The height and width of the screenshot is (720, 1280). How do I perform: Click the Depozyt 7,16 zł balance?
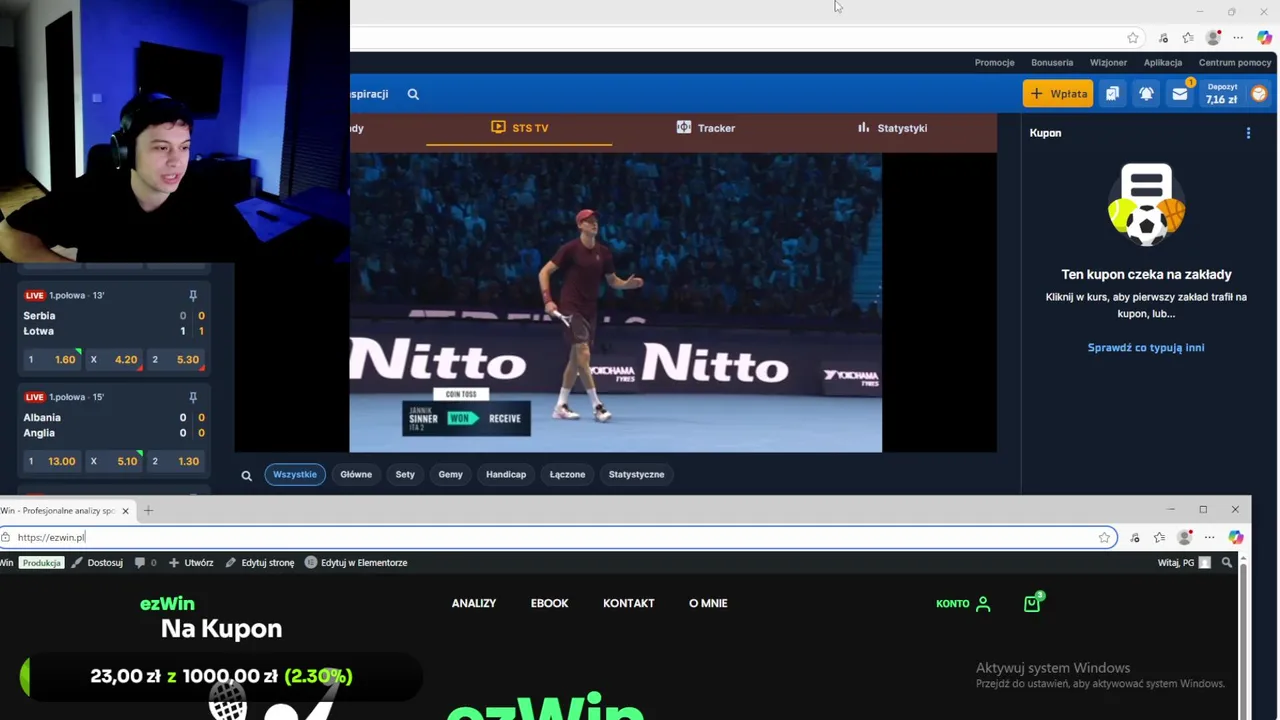tap(1221, 94)
